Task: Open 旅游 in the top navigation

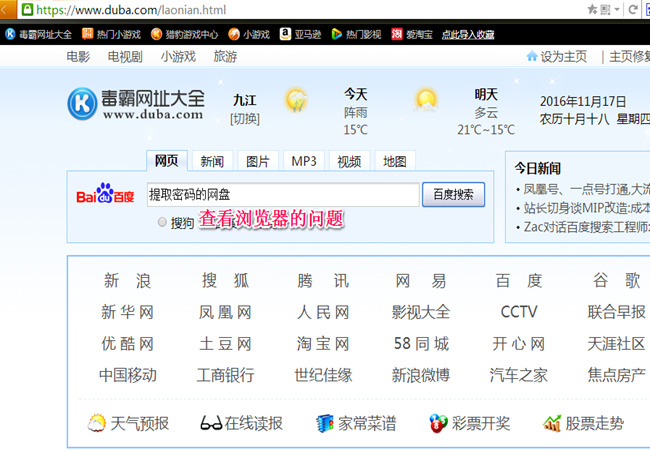Action: (x=225, y=56)
